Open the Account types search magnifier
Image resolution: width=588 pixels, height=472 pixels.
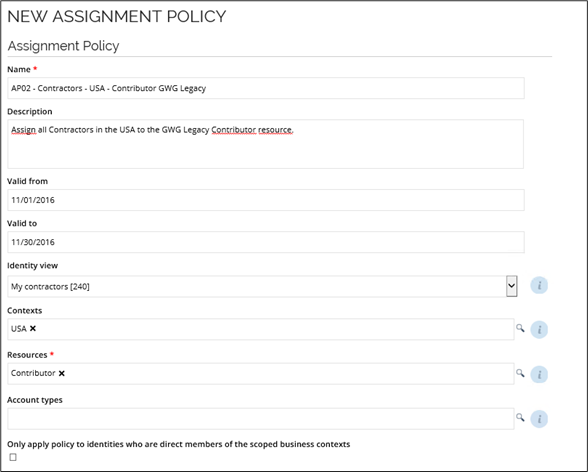pyautogui.click(x=520, y=417)
